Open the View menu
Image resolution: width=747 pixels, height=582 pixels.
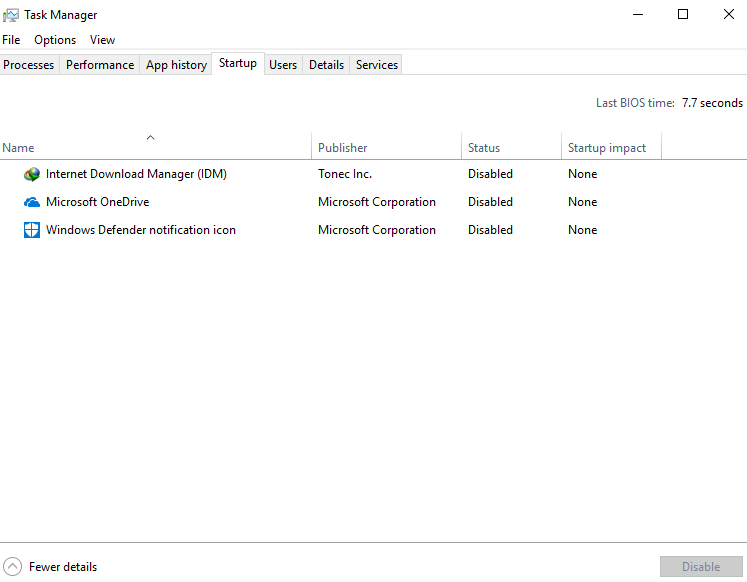102,40
